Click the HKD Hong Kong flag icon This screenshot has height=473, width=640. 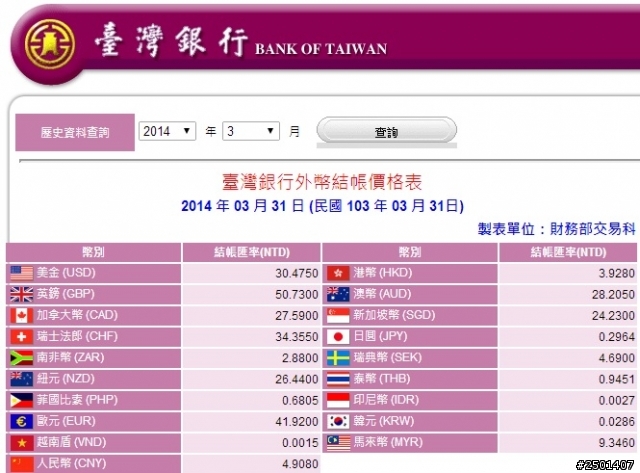(x=338, y=273)
